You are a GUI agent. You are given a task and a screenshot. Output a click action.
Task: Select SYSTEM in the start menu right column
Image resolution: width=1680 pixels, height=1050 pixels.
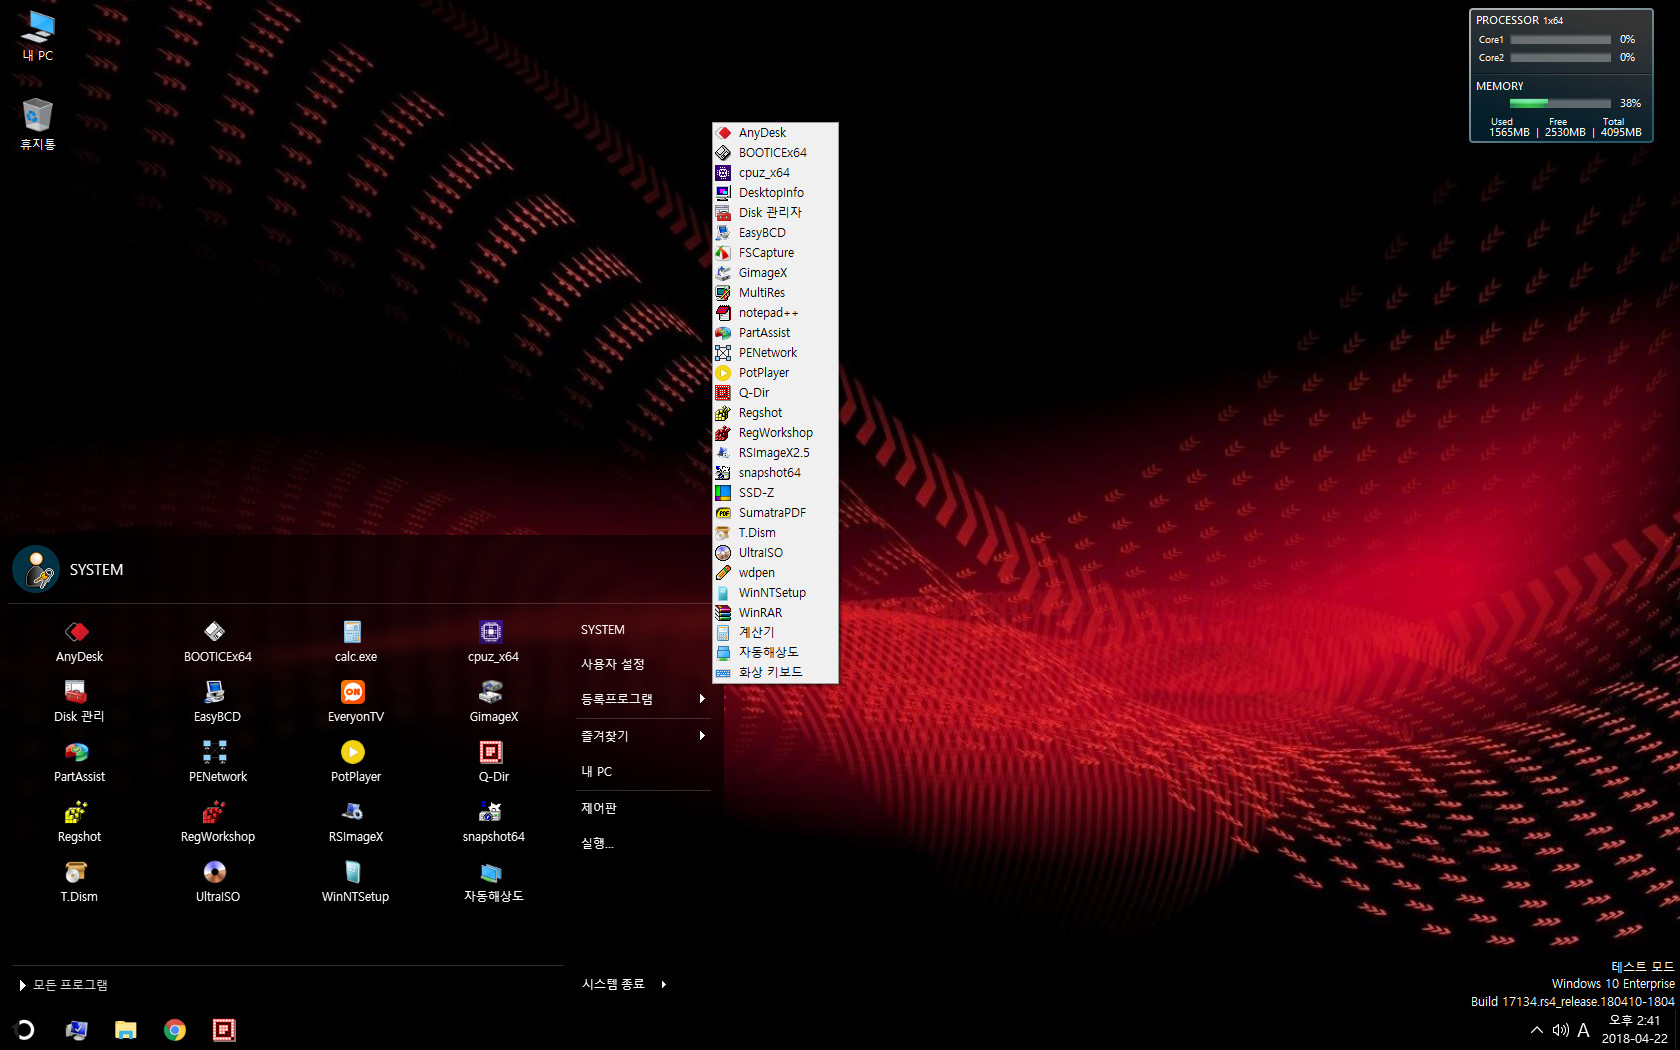[x=603, y=630]
